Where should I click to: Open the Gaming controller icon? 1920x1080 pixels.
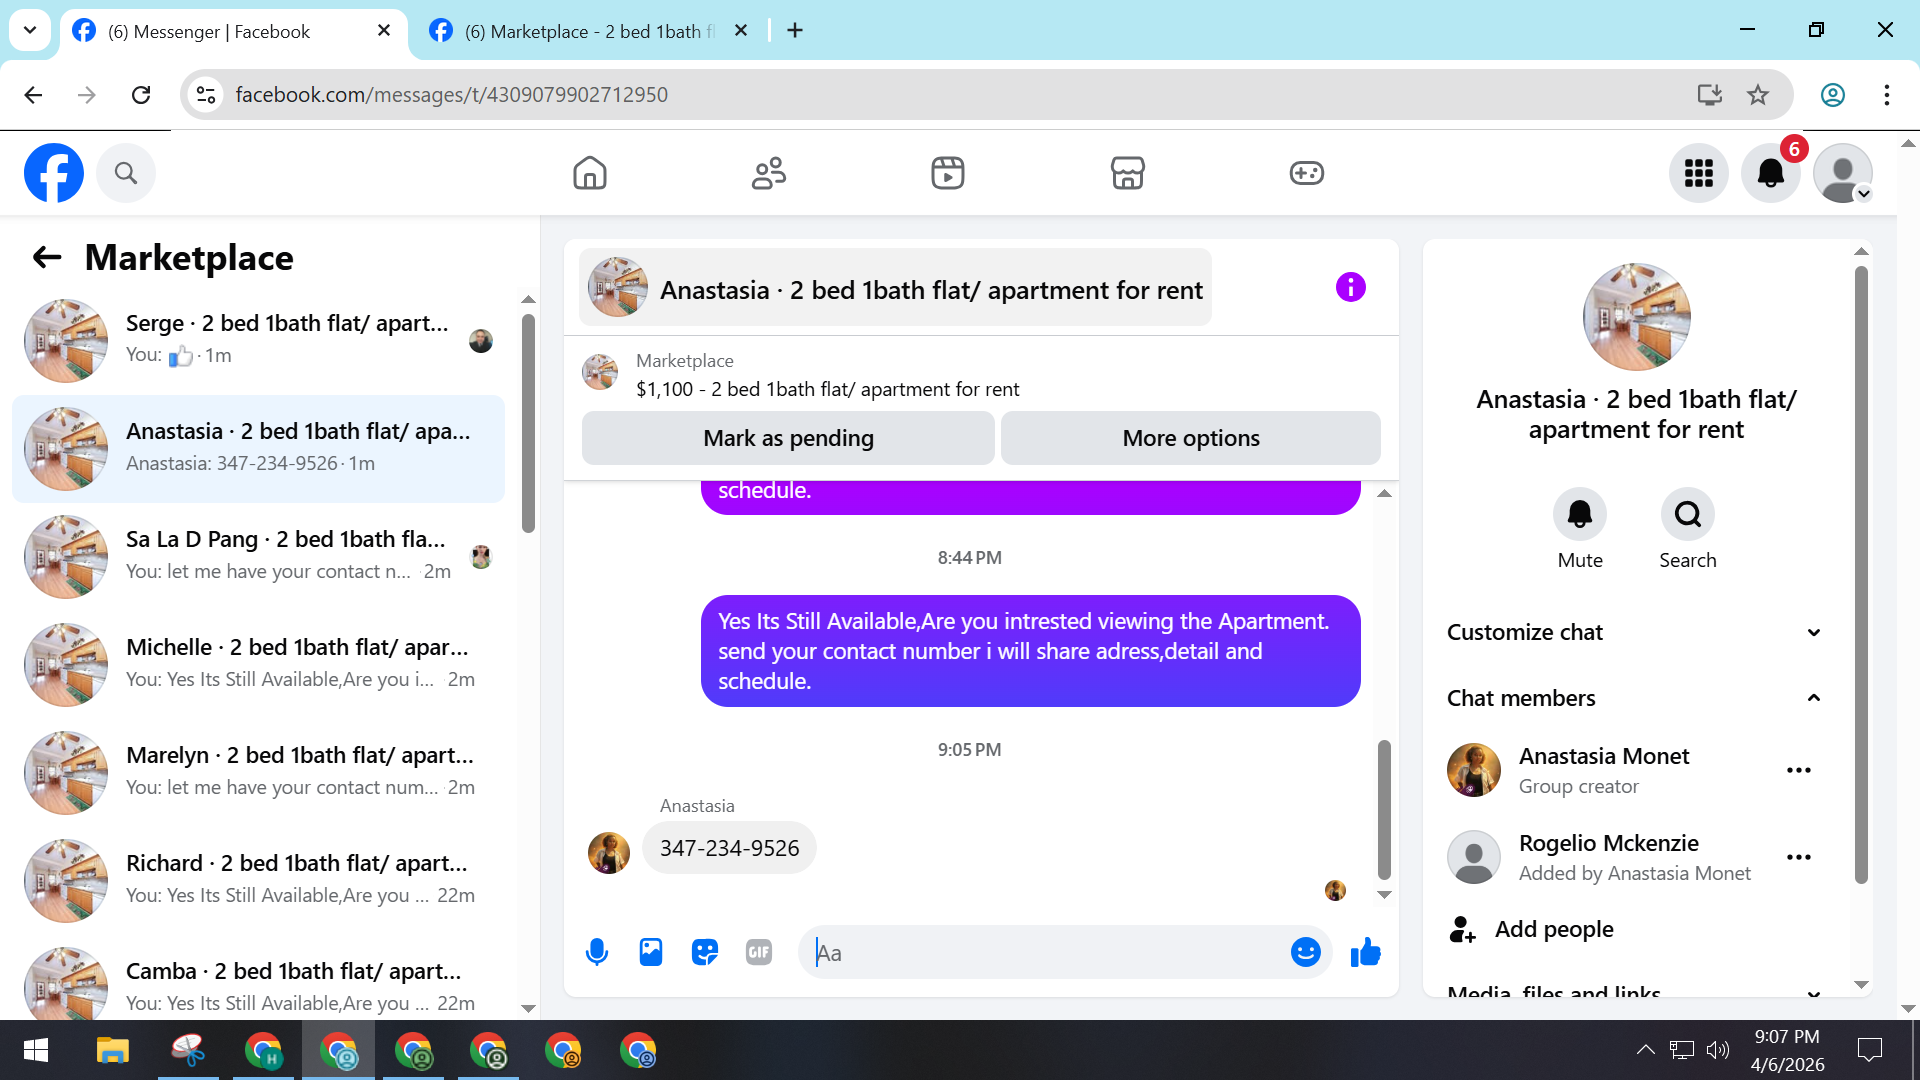[x=1306, y=173]
